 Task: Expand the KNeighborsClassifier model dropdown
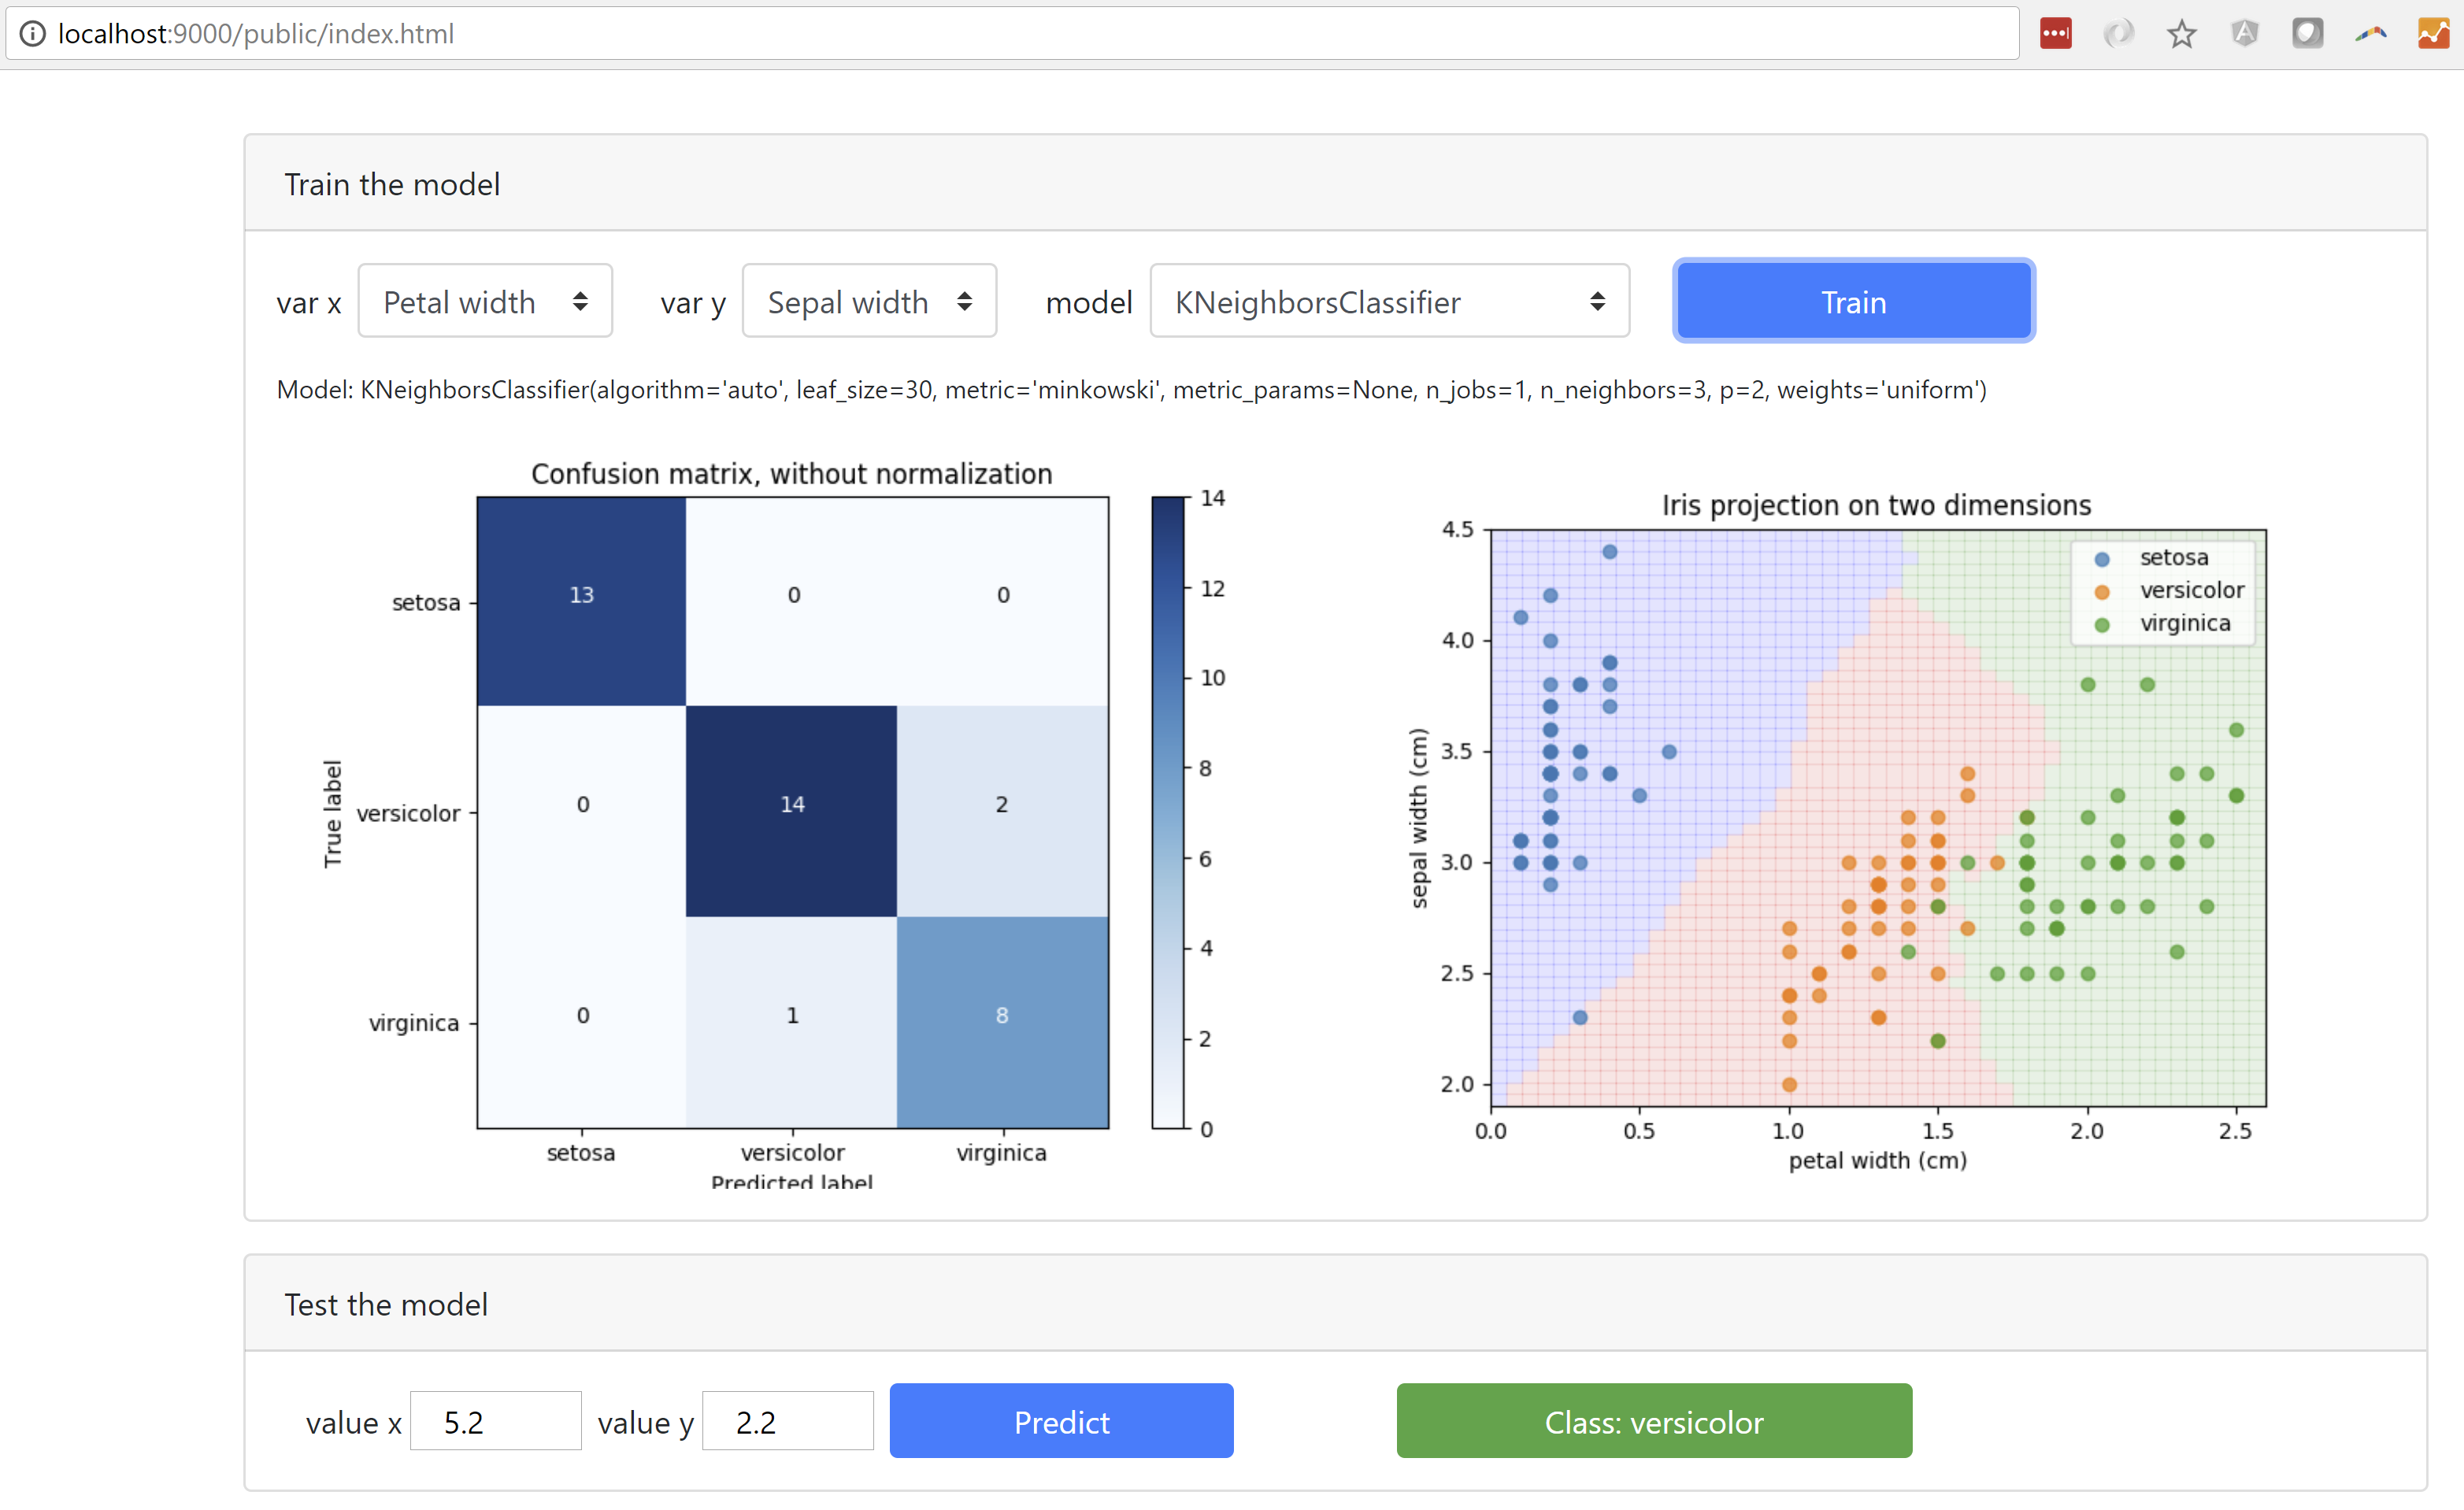pos(1389,301)
